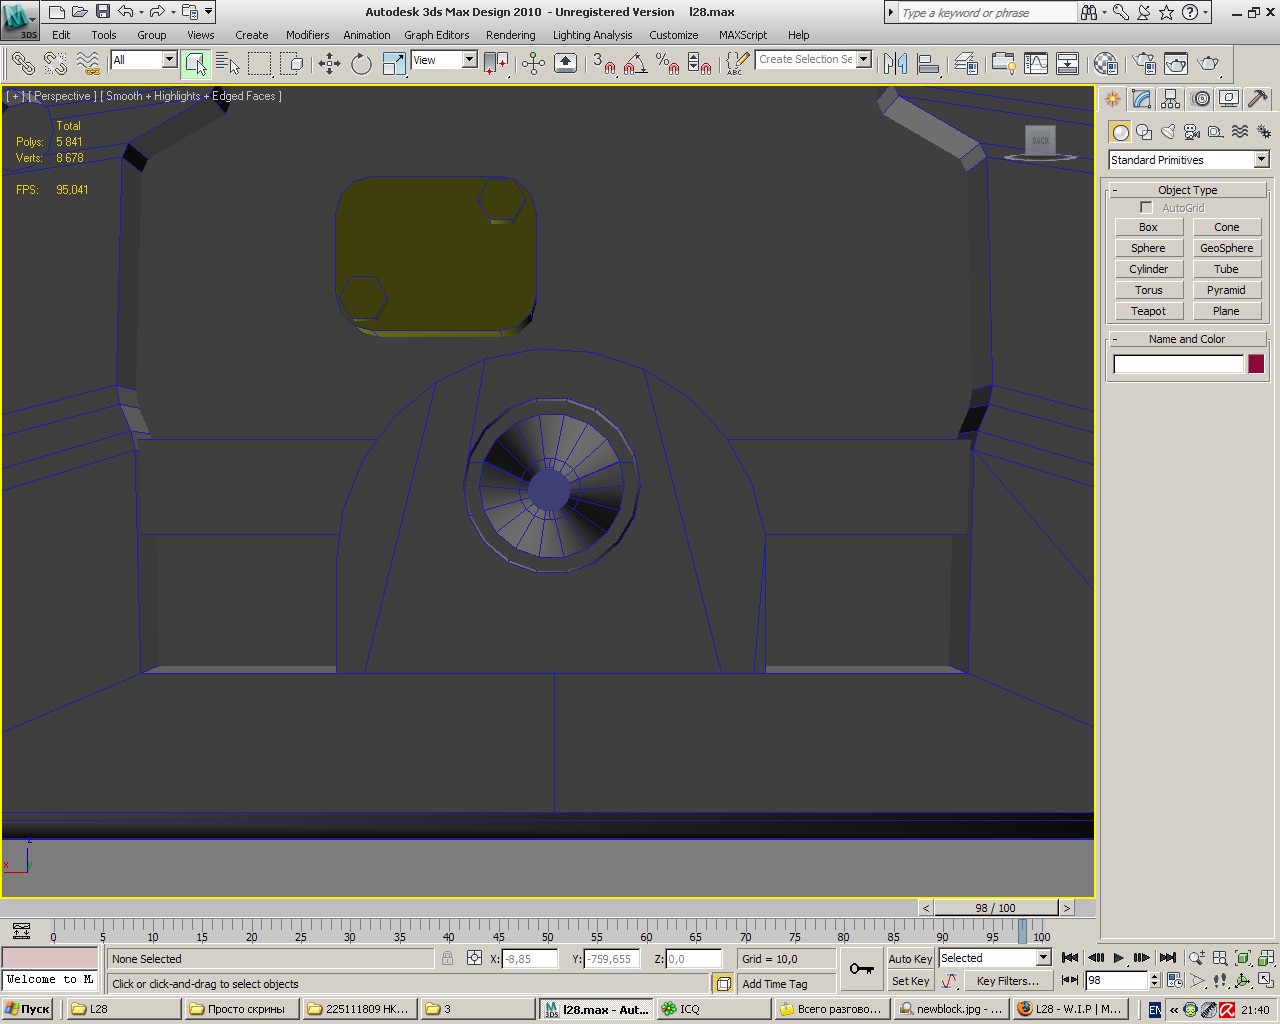
Task: Enable the AutoGrid checkbox
Action: click(1146, 208)
